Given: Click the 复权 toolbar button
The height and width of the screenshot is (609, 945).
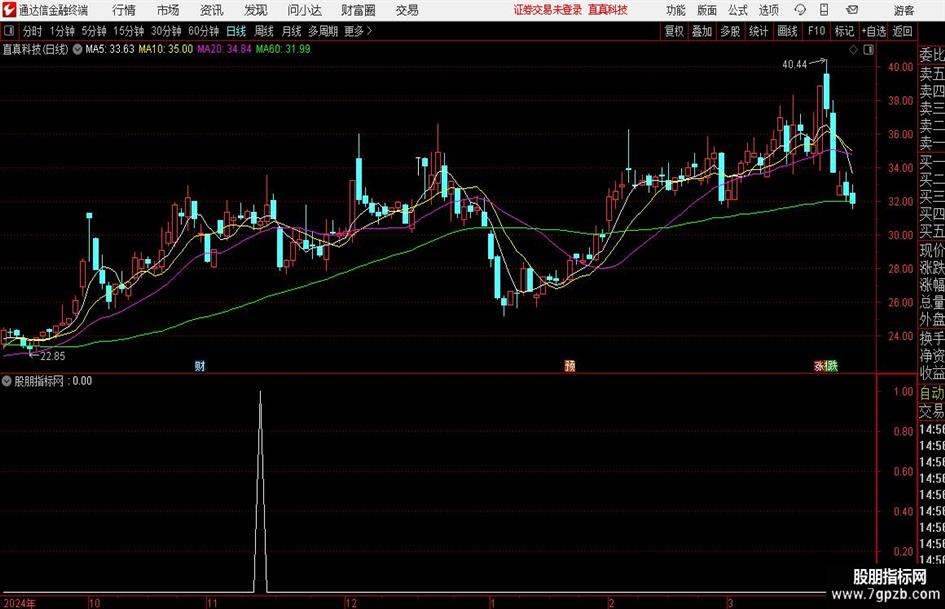Looking at the screenshot, I should [x=674, y=31].
